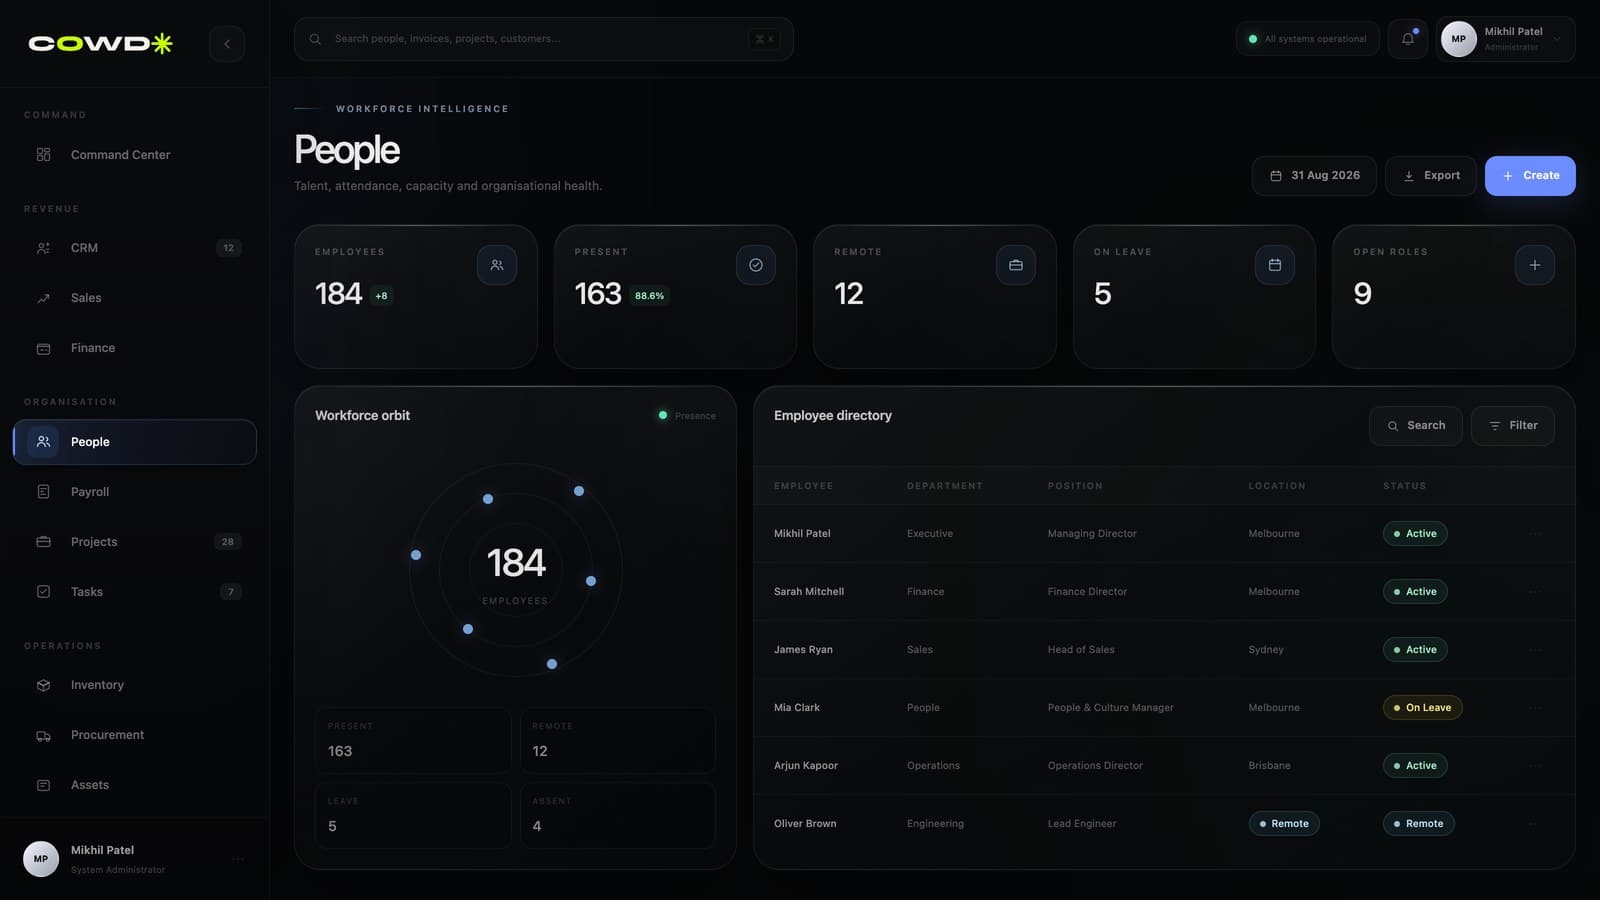Click the COWD logo

pyautogui.click(x=100, y=43)
